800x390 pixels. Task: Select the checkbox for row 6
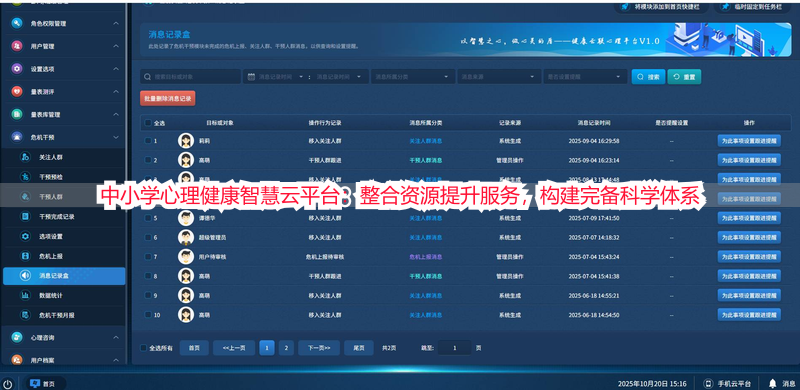tap(148, 237)
